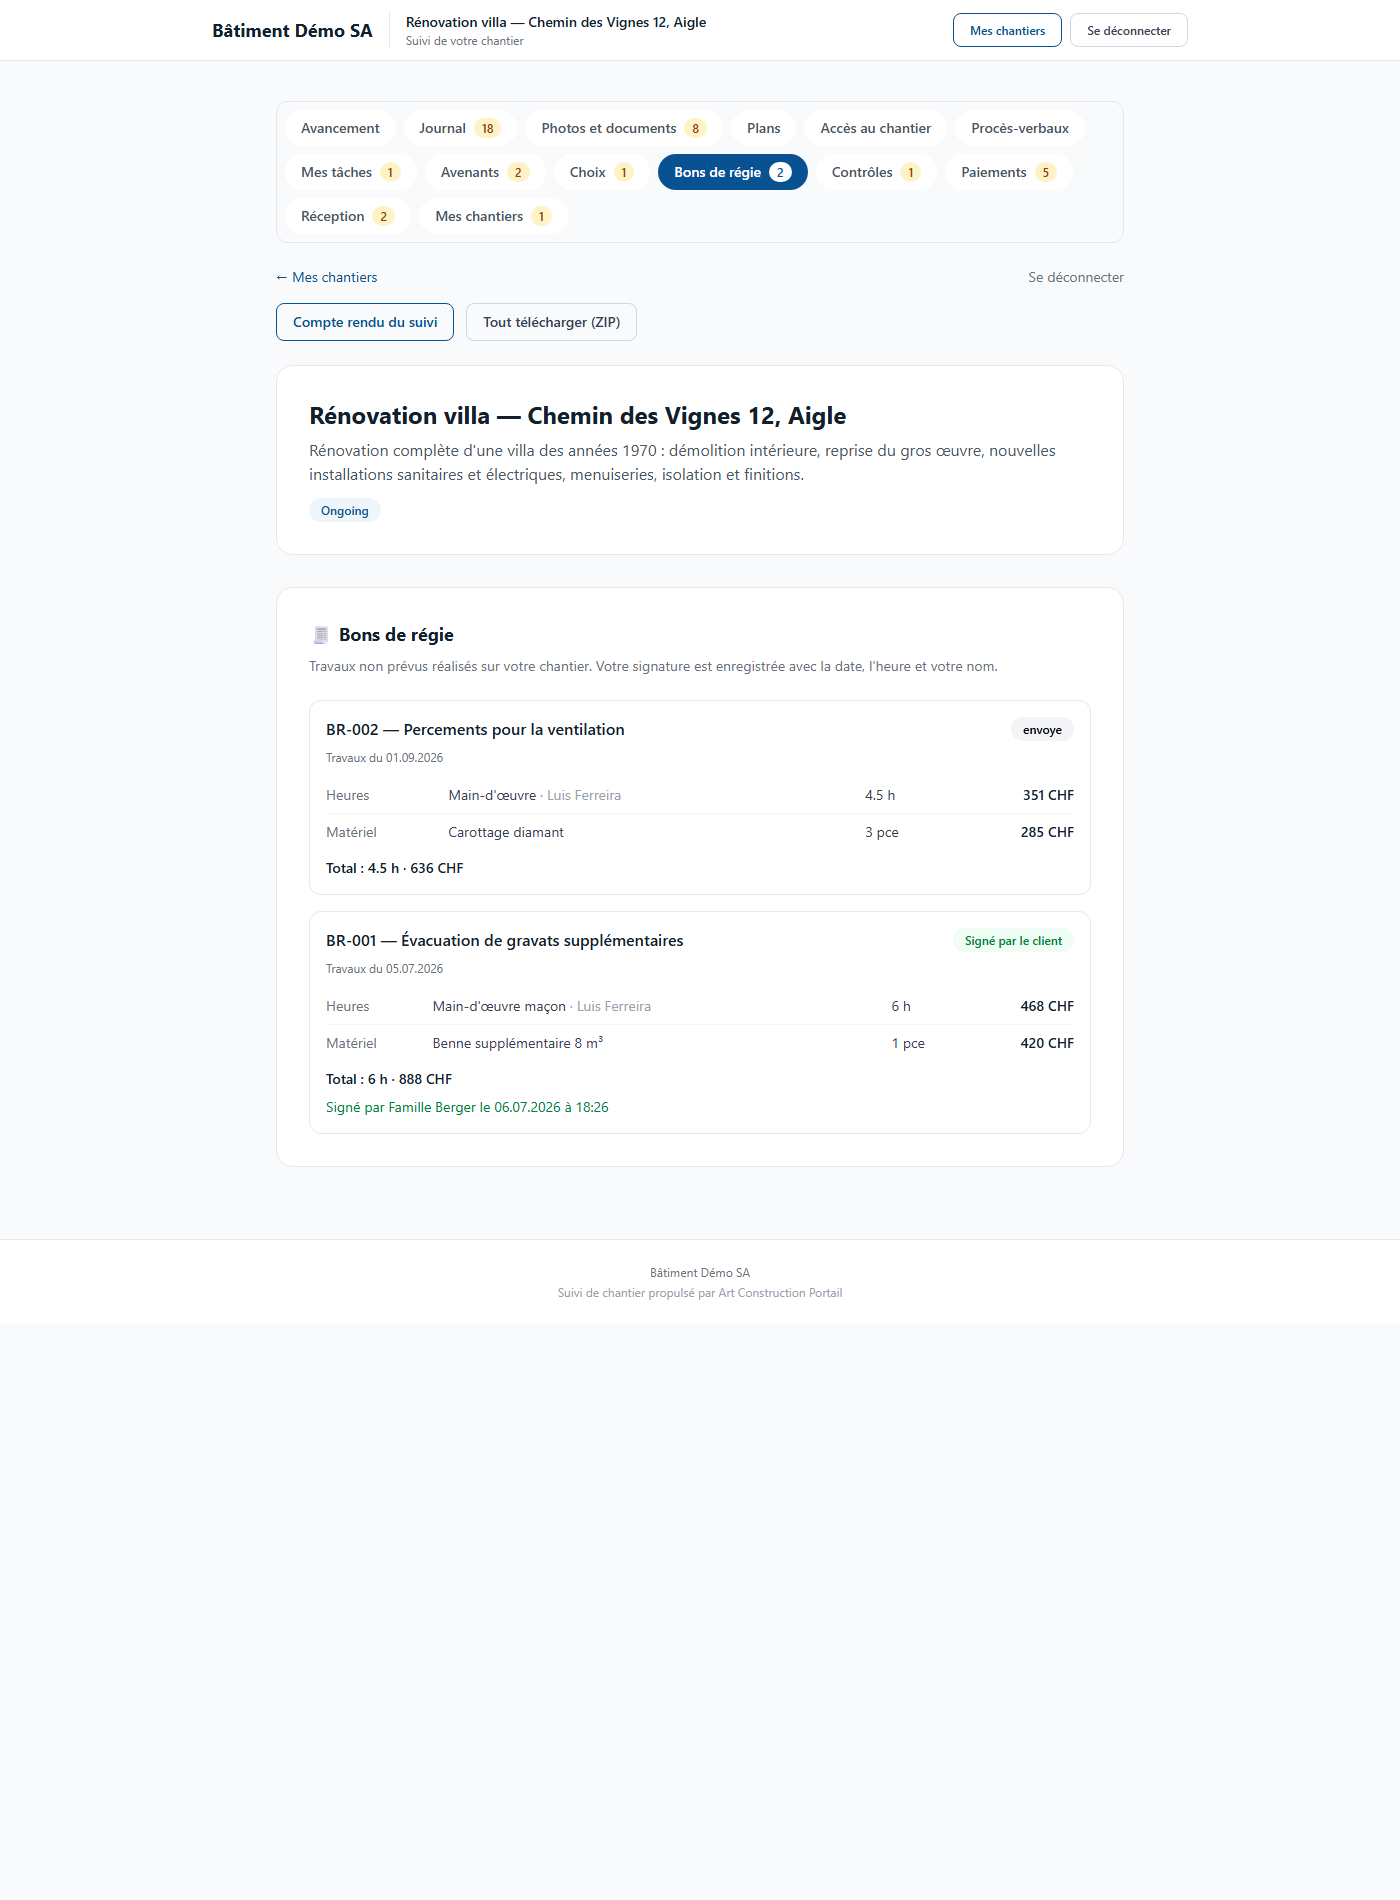1400x1900 pixels.
Task: Open the Avancement tab
Action: pos(340,128)
